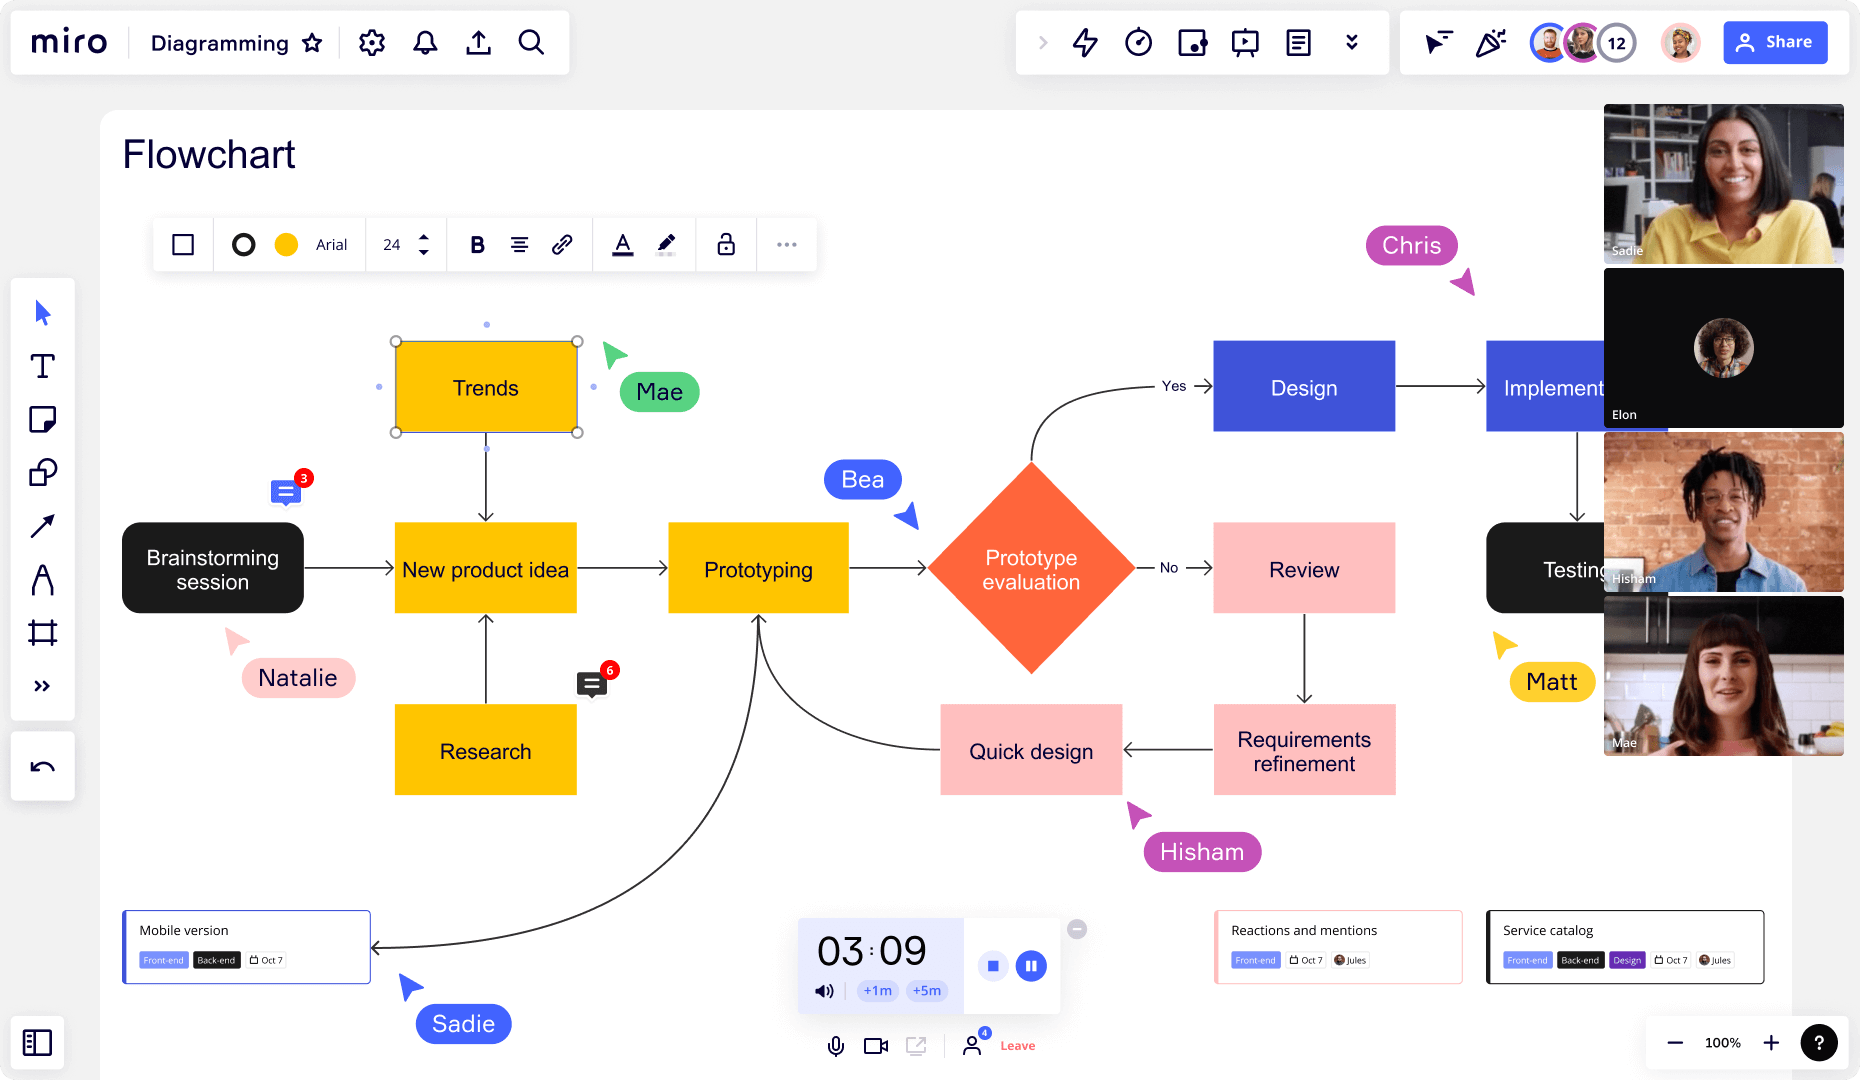This screenshot has width=1860, height=1080.
Task: Select the Connection line tool
Action: 42,526
